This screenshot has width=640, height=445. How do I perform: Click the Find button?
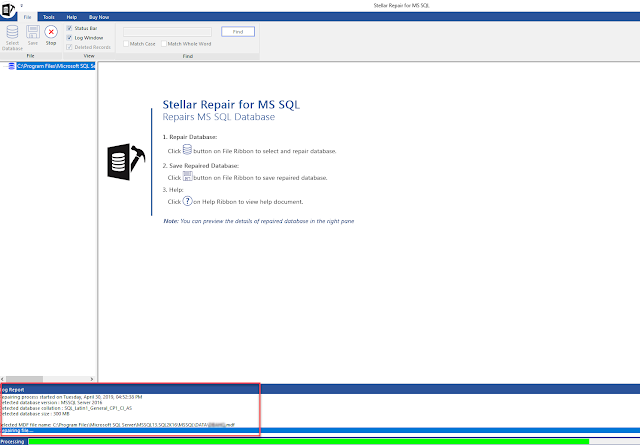pyautogui.click(x=238, y=31)
